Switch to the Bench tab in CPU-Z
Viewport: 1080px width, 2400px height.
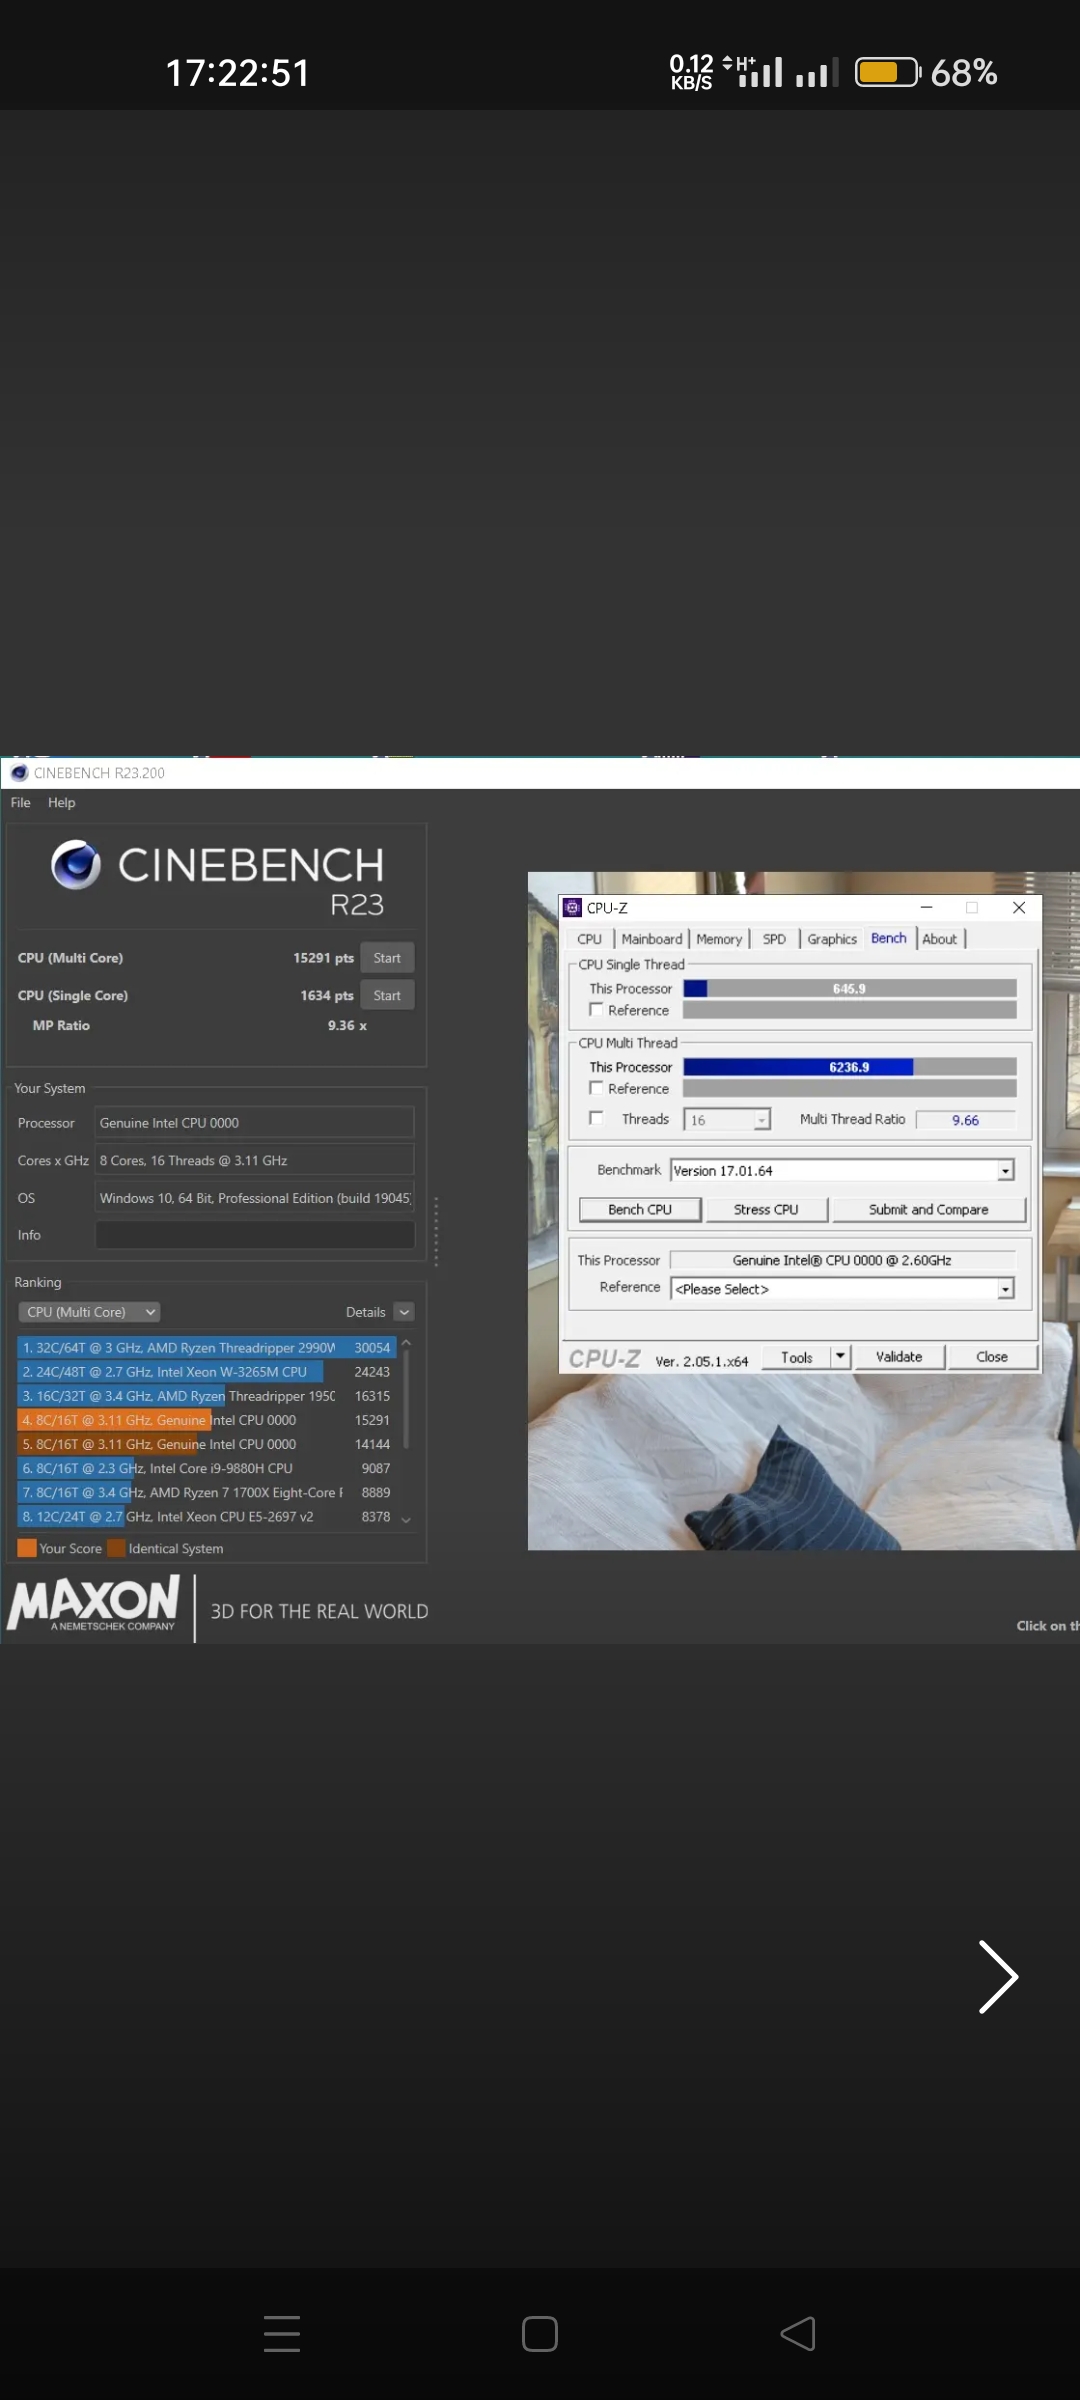point(889,938)
